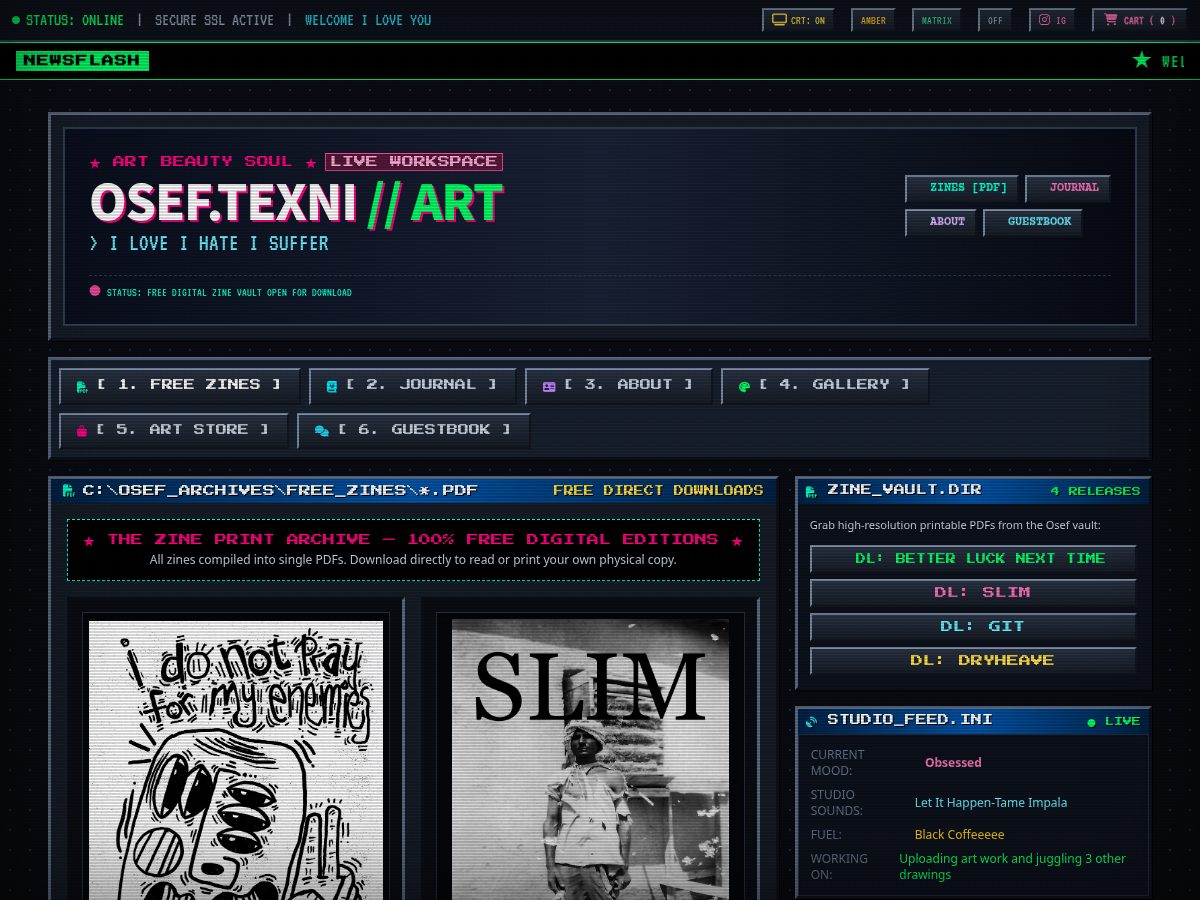The height and width of the screenshot is (900, 1200).
Task: Click the green star in newsflash ticker
Action: [x=1141, y=60]
